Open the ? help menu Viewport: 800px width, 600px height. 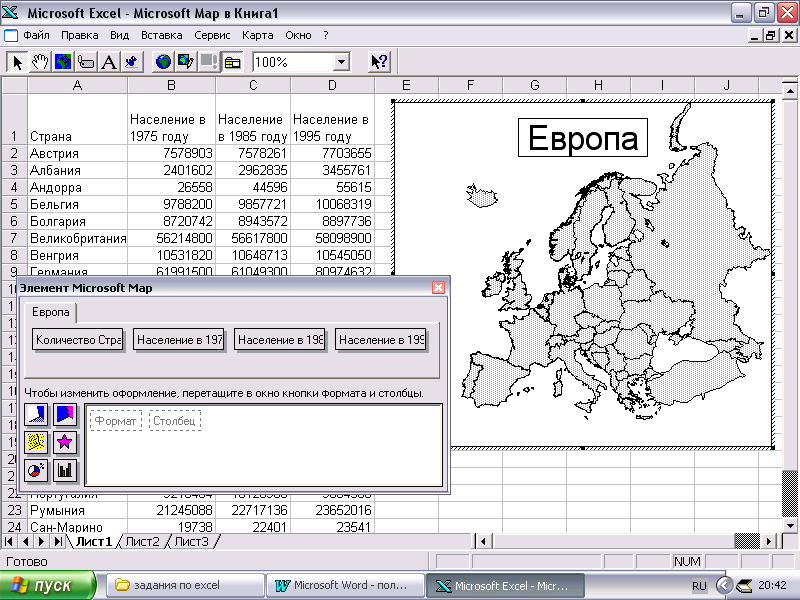326,35
